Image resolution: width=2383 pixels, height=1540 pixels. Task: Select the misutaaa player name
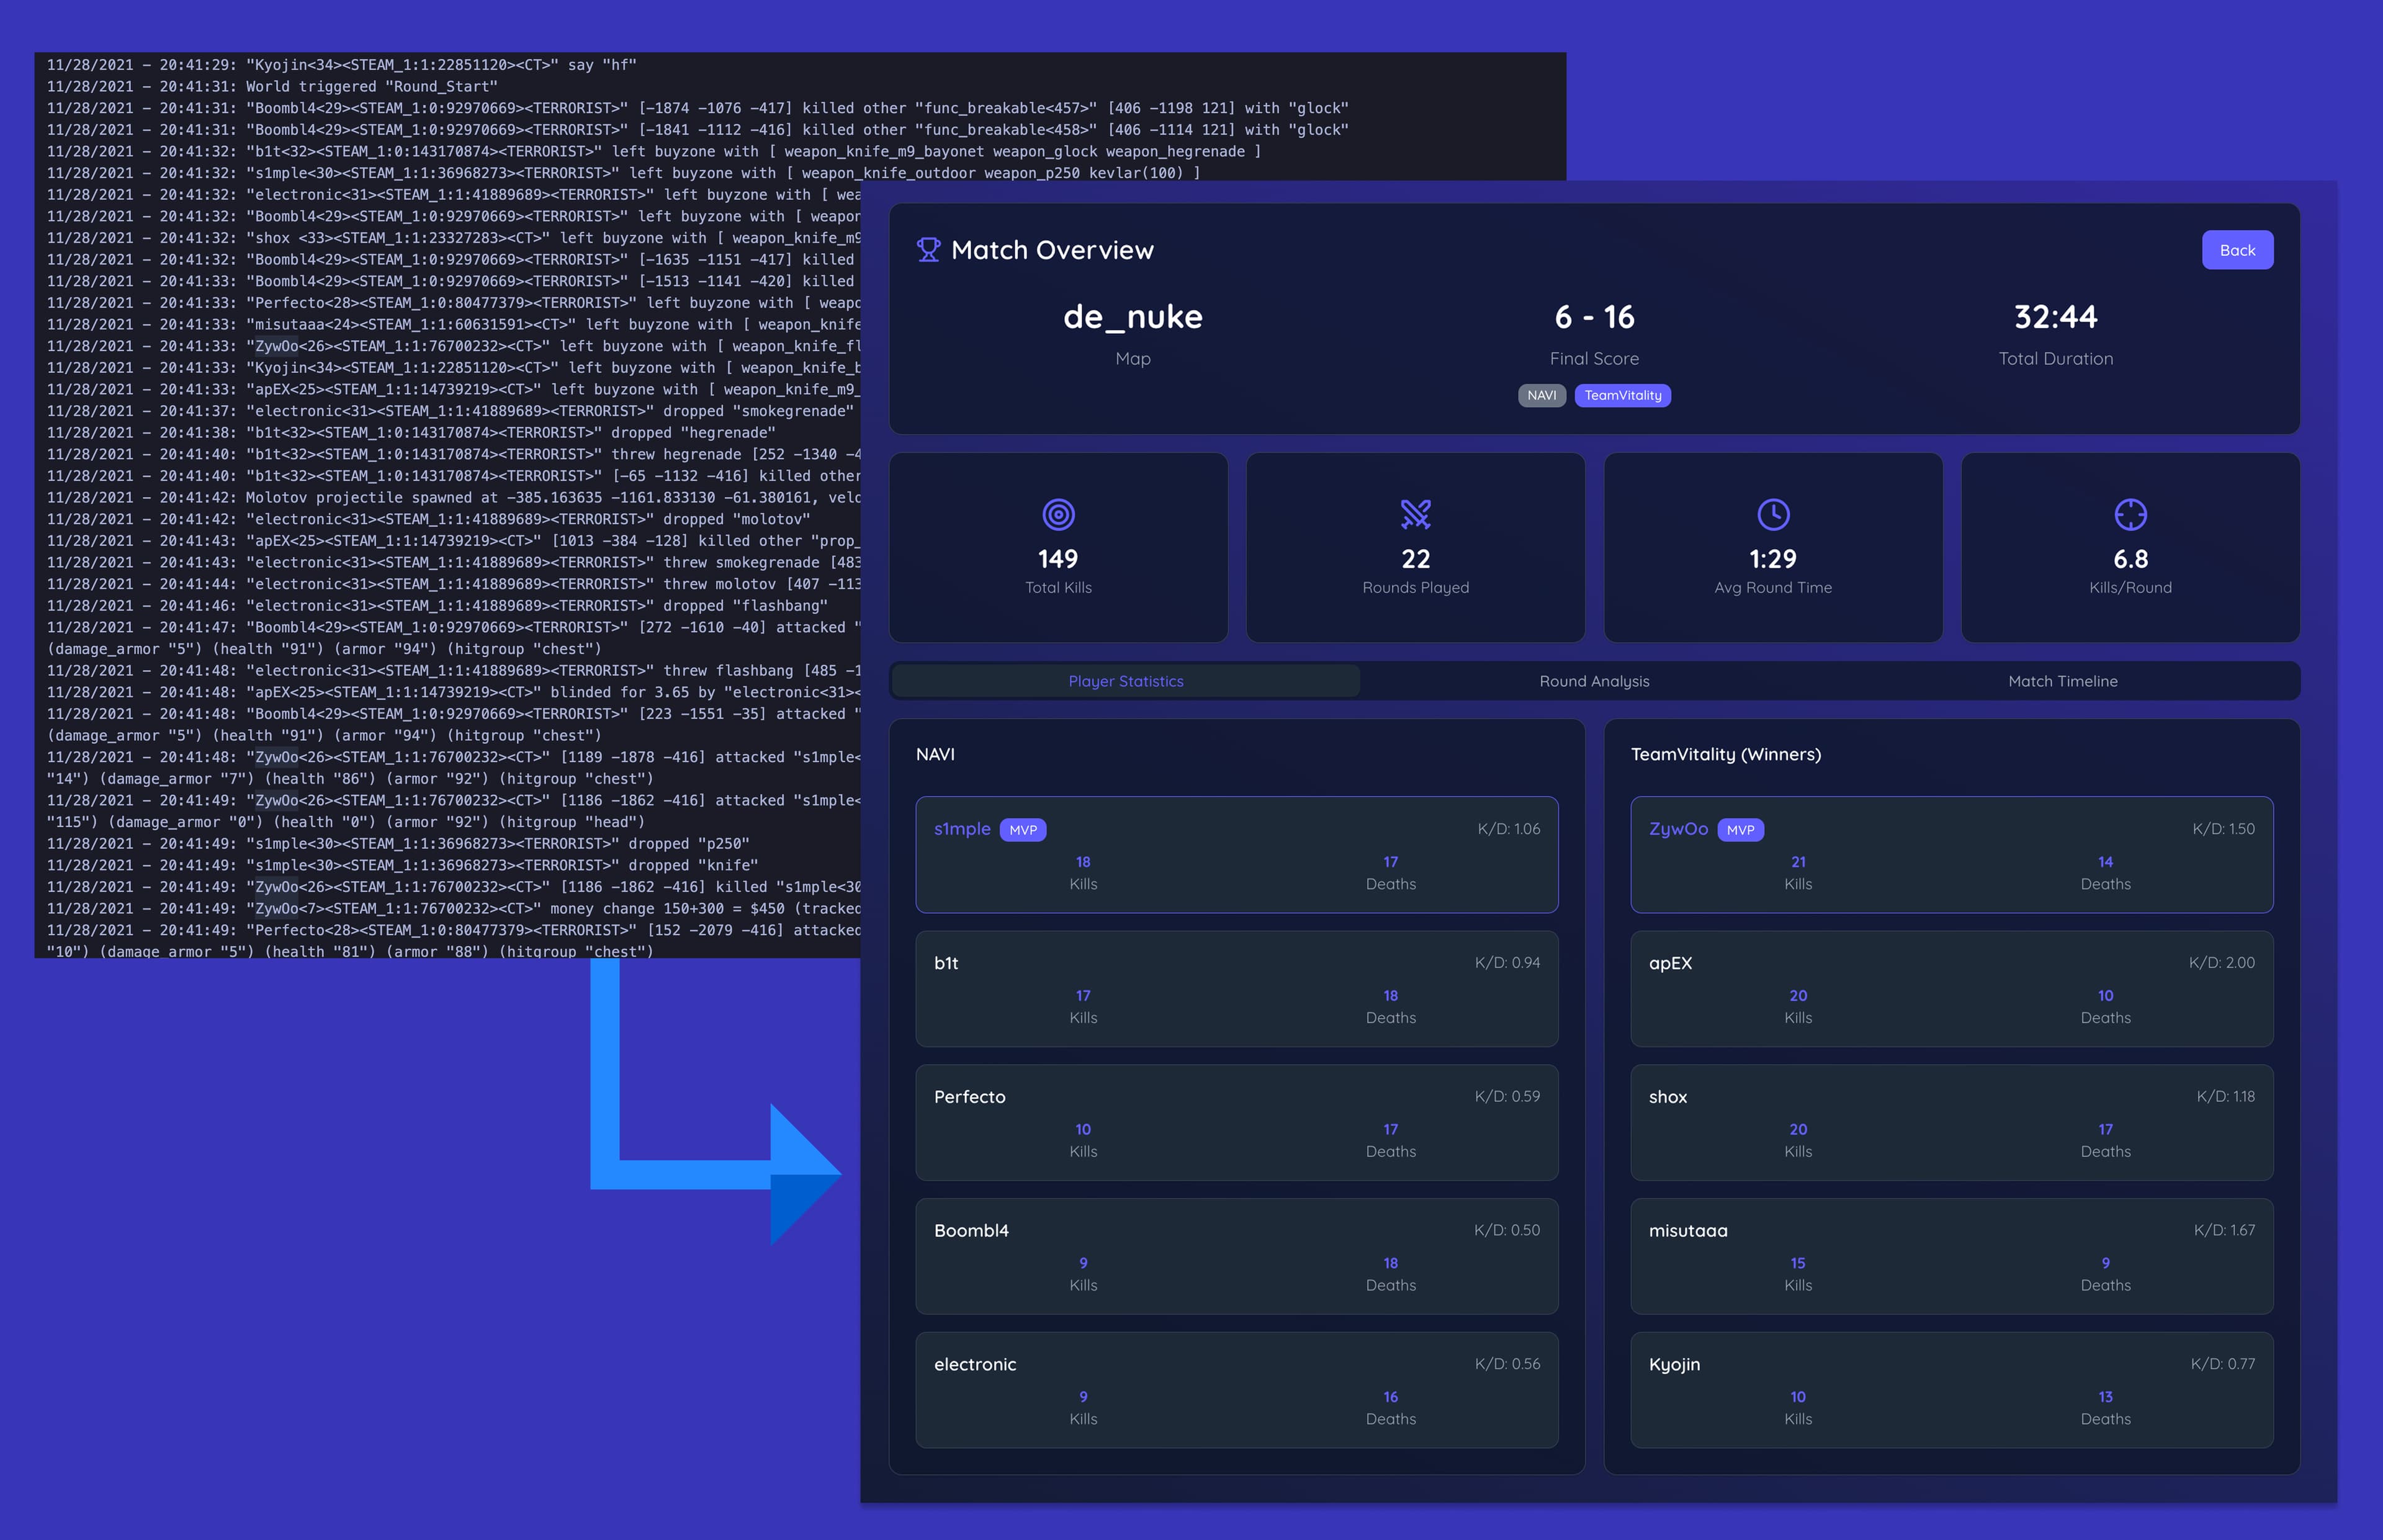click(1688, 1231)
